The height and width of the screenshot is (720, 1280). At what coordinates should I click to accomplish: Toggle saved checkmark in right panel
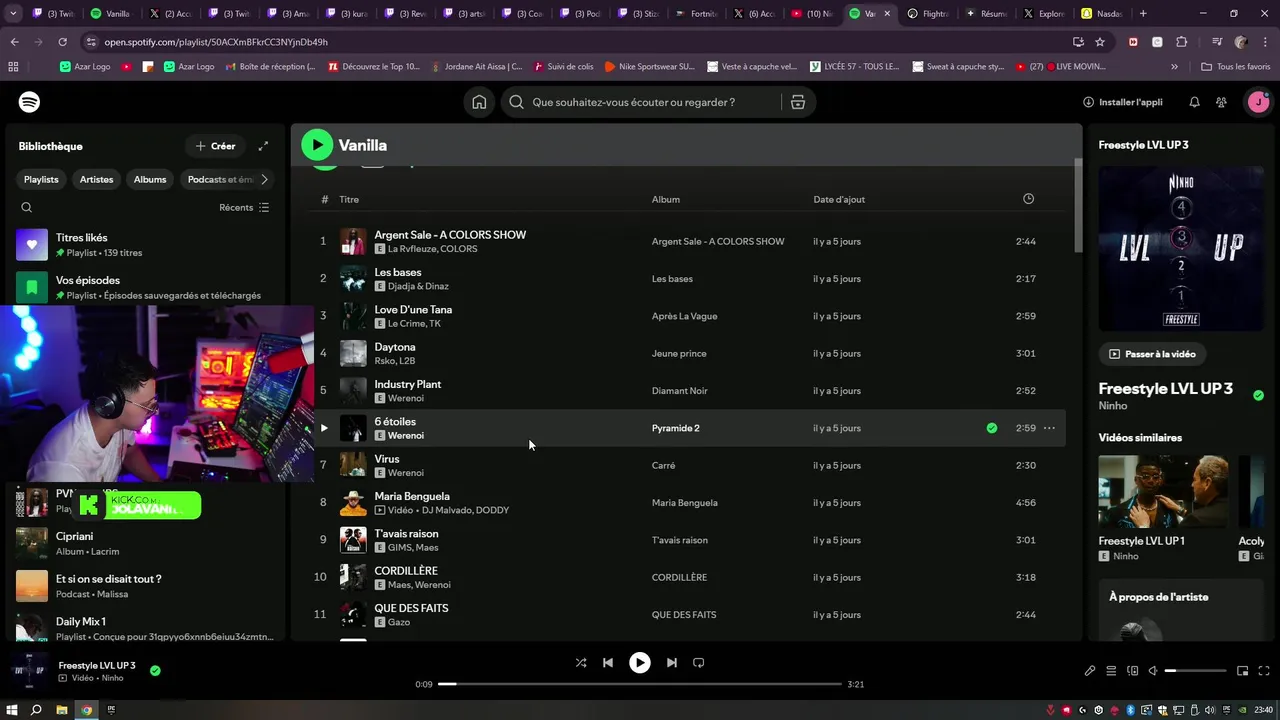tap(1258, 395)
